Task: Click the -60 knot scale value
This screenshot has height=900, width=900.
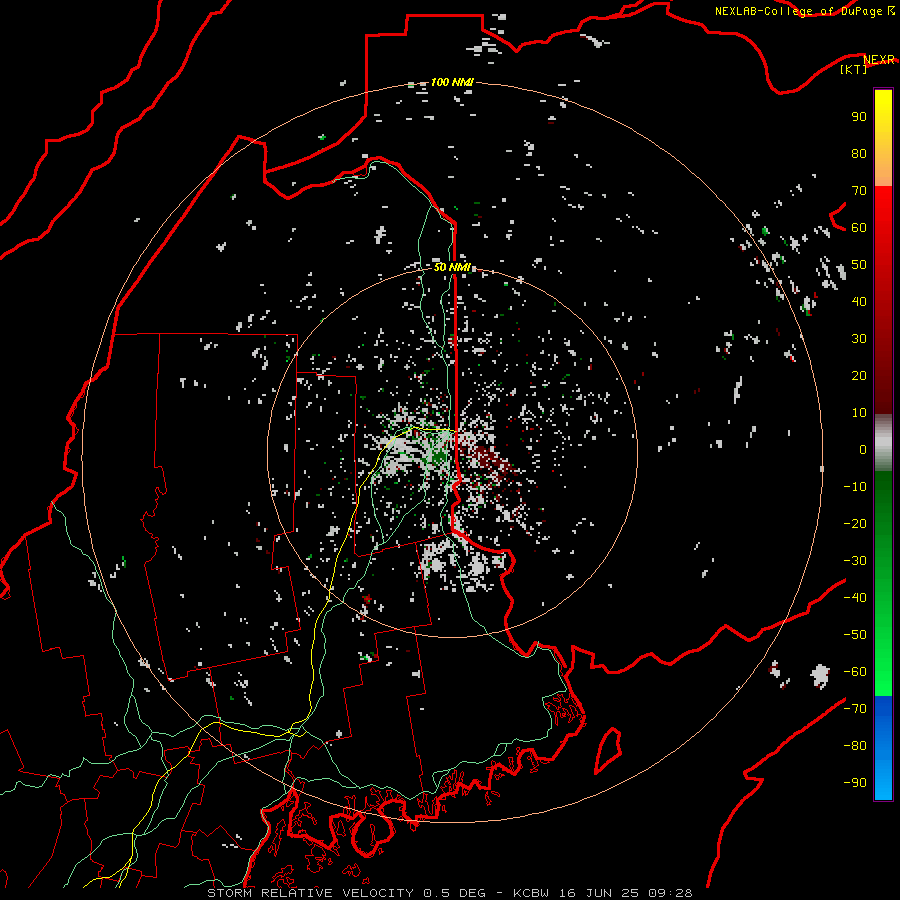Action: point(855,672)
